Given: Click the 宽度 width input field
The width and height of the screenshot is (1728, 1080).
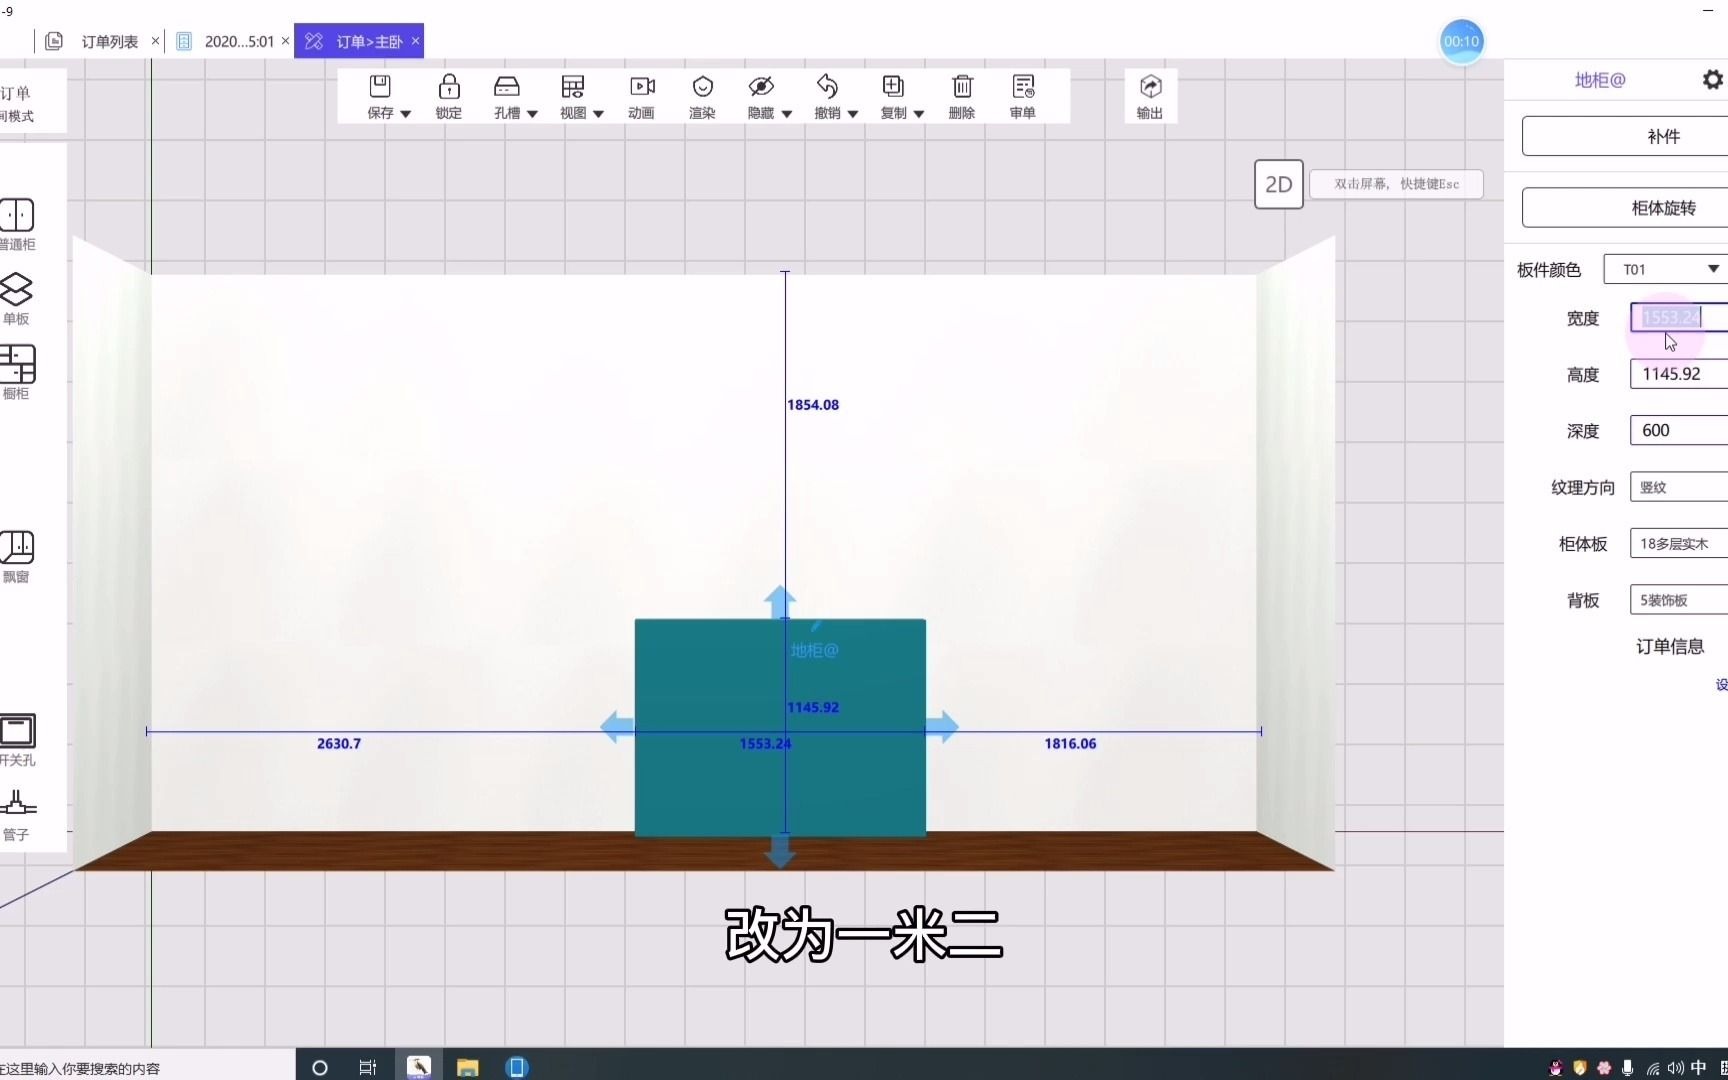Looking at the screenshot, I should 1679,317.
